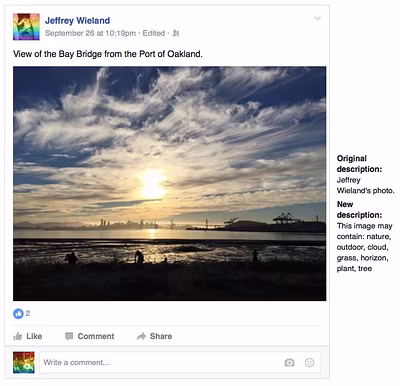Open the post options chevron dropdown
Screen dimensions: 400x386
click(x=317, y=18)
